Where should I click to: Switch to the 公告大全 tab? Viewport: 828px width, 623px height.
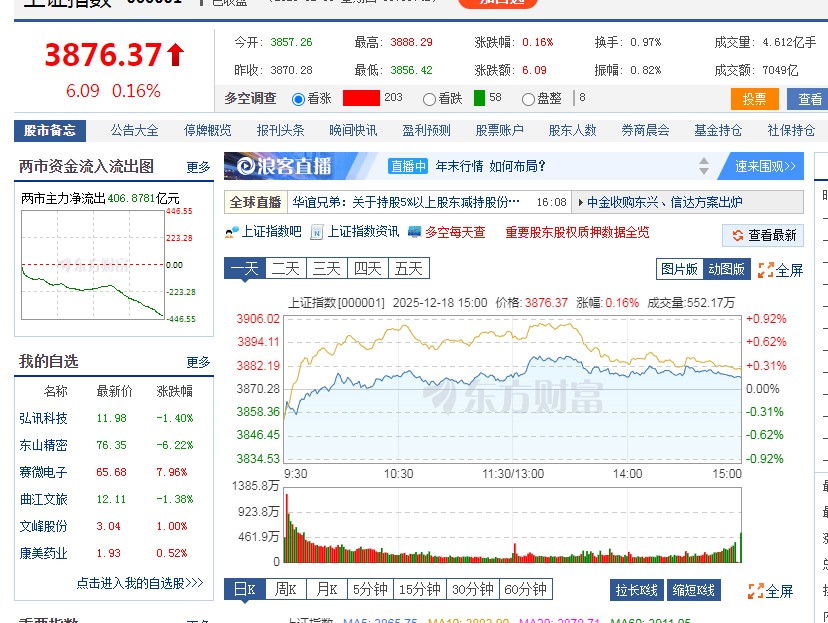click(x=131, y=129)
